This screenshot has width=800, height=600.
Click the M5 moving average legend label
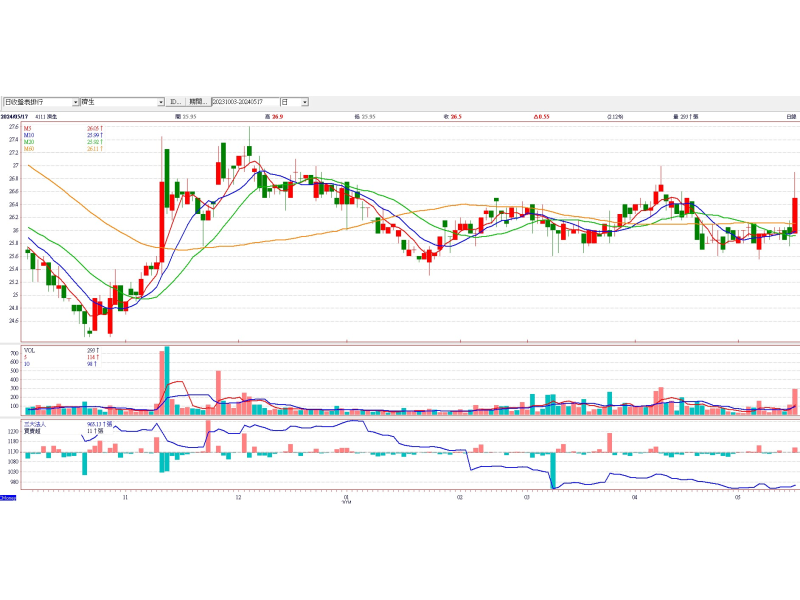pos(29,128)
